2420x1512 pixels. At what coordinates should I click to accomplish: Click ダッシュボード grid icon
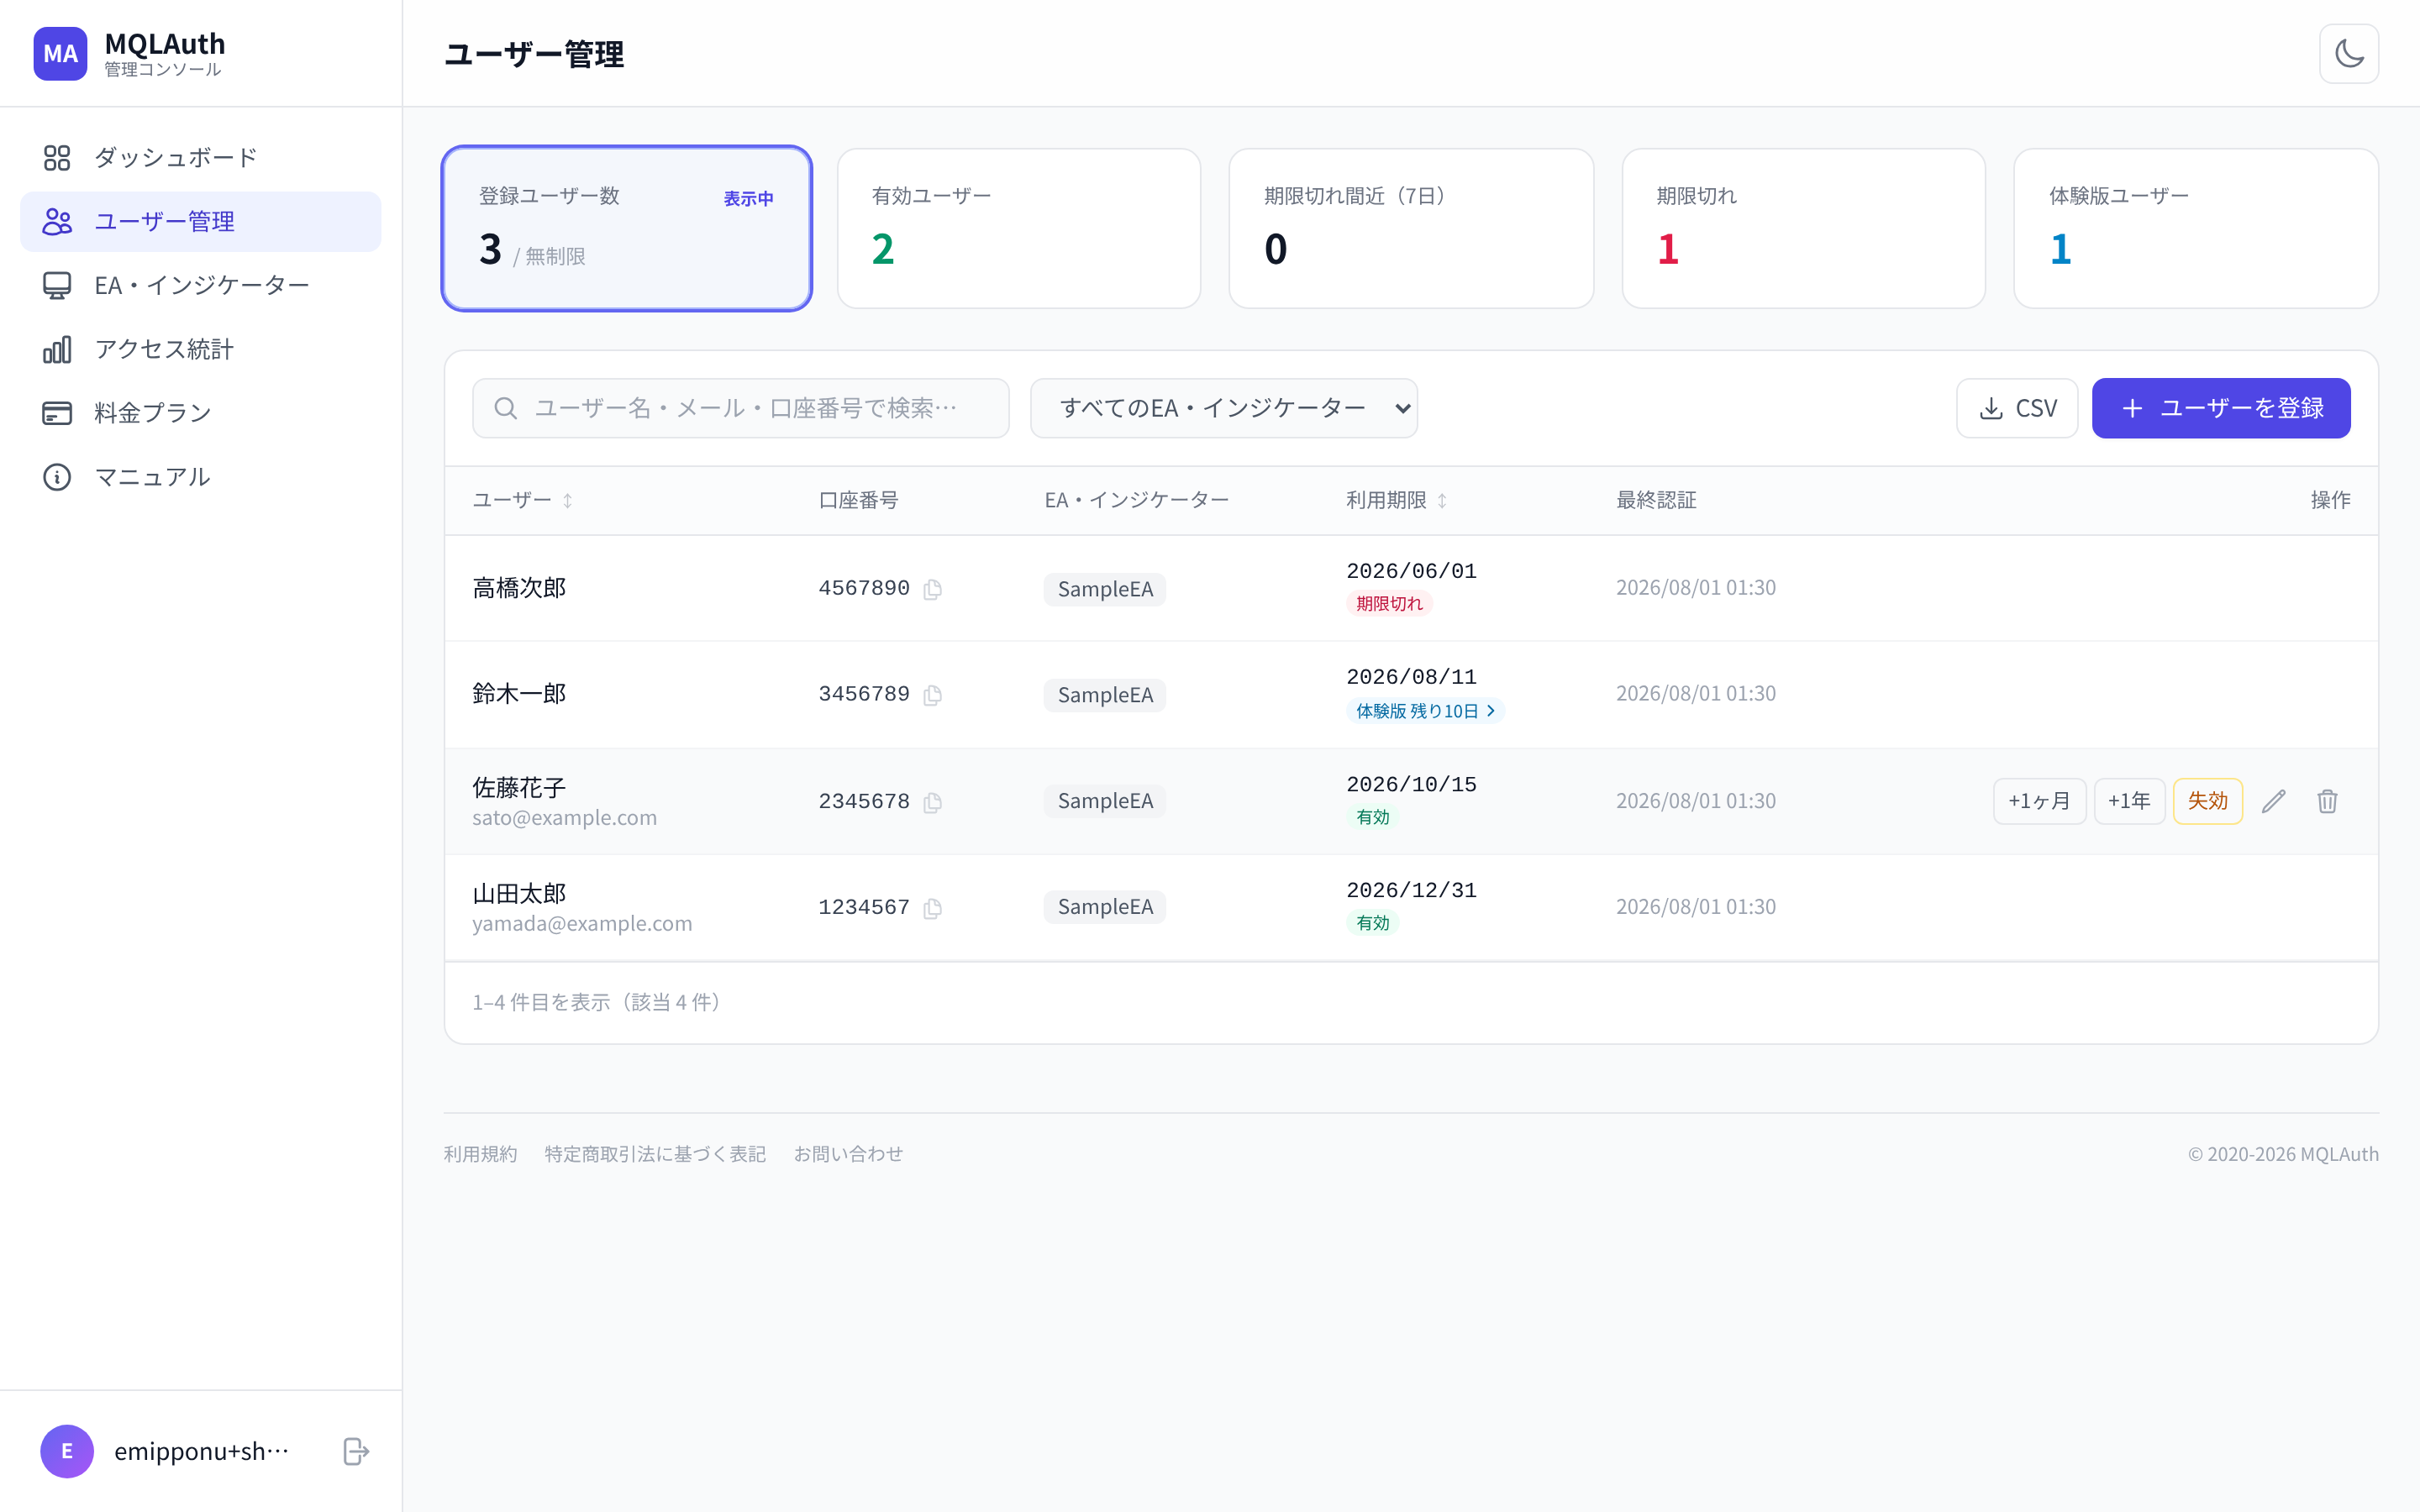click(57, 157)
